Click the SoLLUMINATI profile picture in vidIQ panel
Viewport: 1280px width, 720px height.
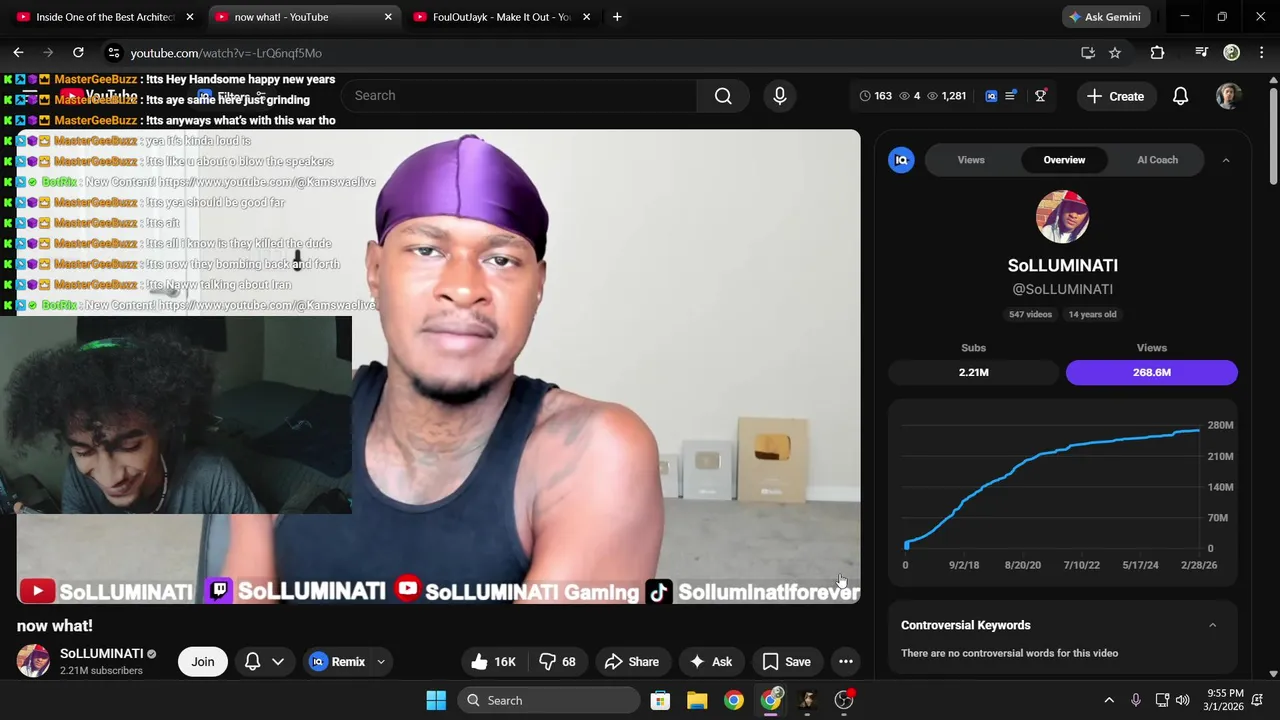[1062, 217]
